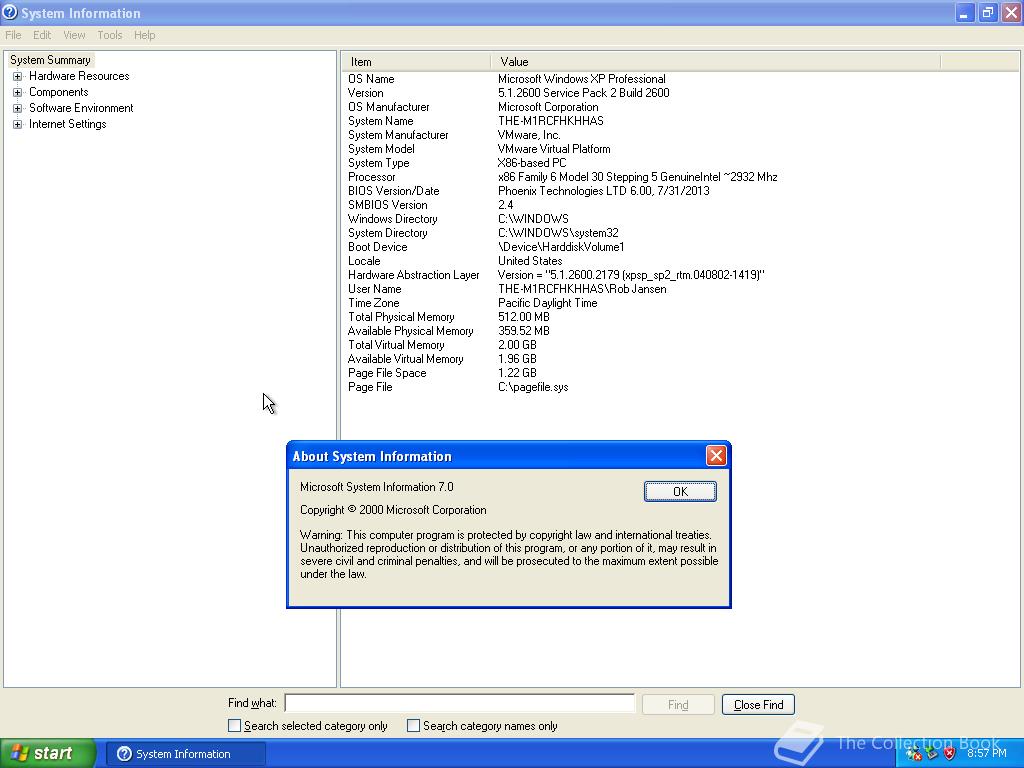Open the Help menu
This screenshot has height=768, width=1024.
144,35
